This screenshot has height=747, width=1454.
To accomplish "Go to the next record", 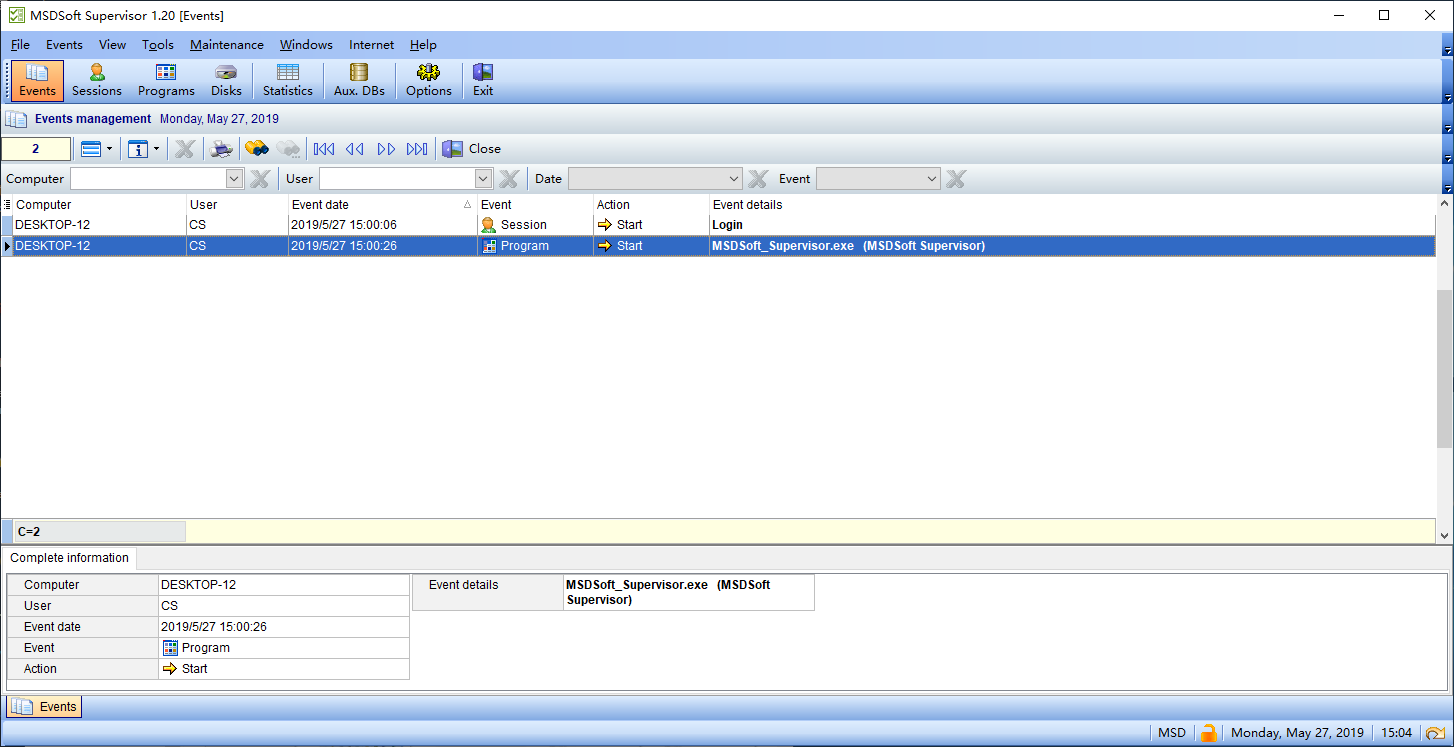I will click(x=386, y=149).
